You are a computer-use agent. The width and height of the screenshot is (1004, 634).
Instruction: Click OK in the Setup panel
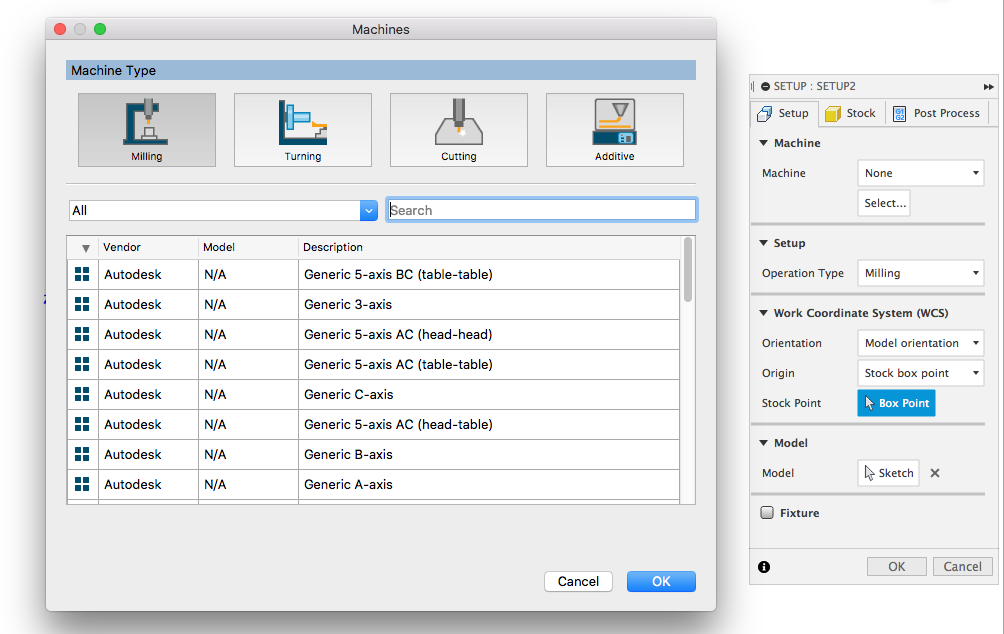896,567
